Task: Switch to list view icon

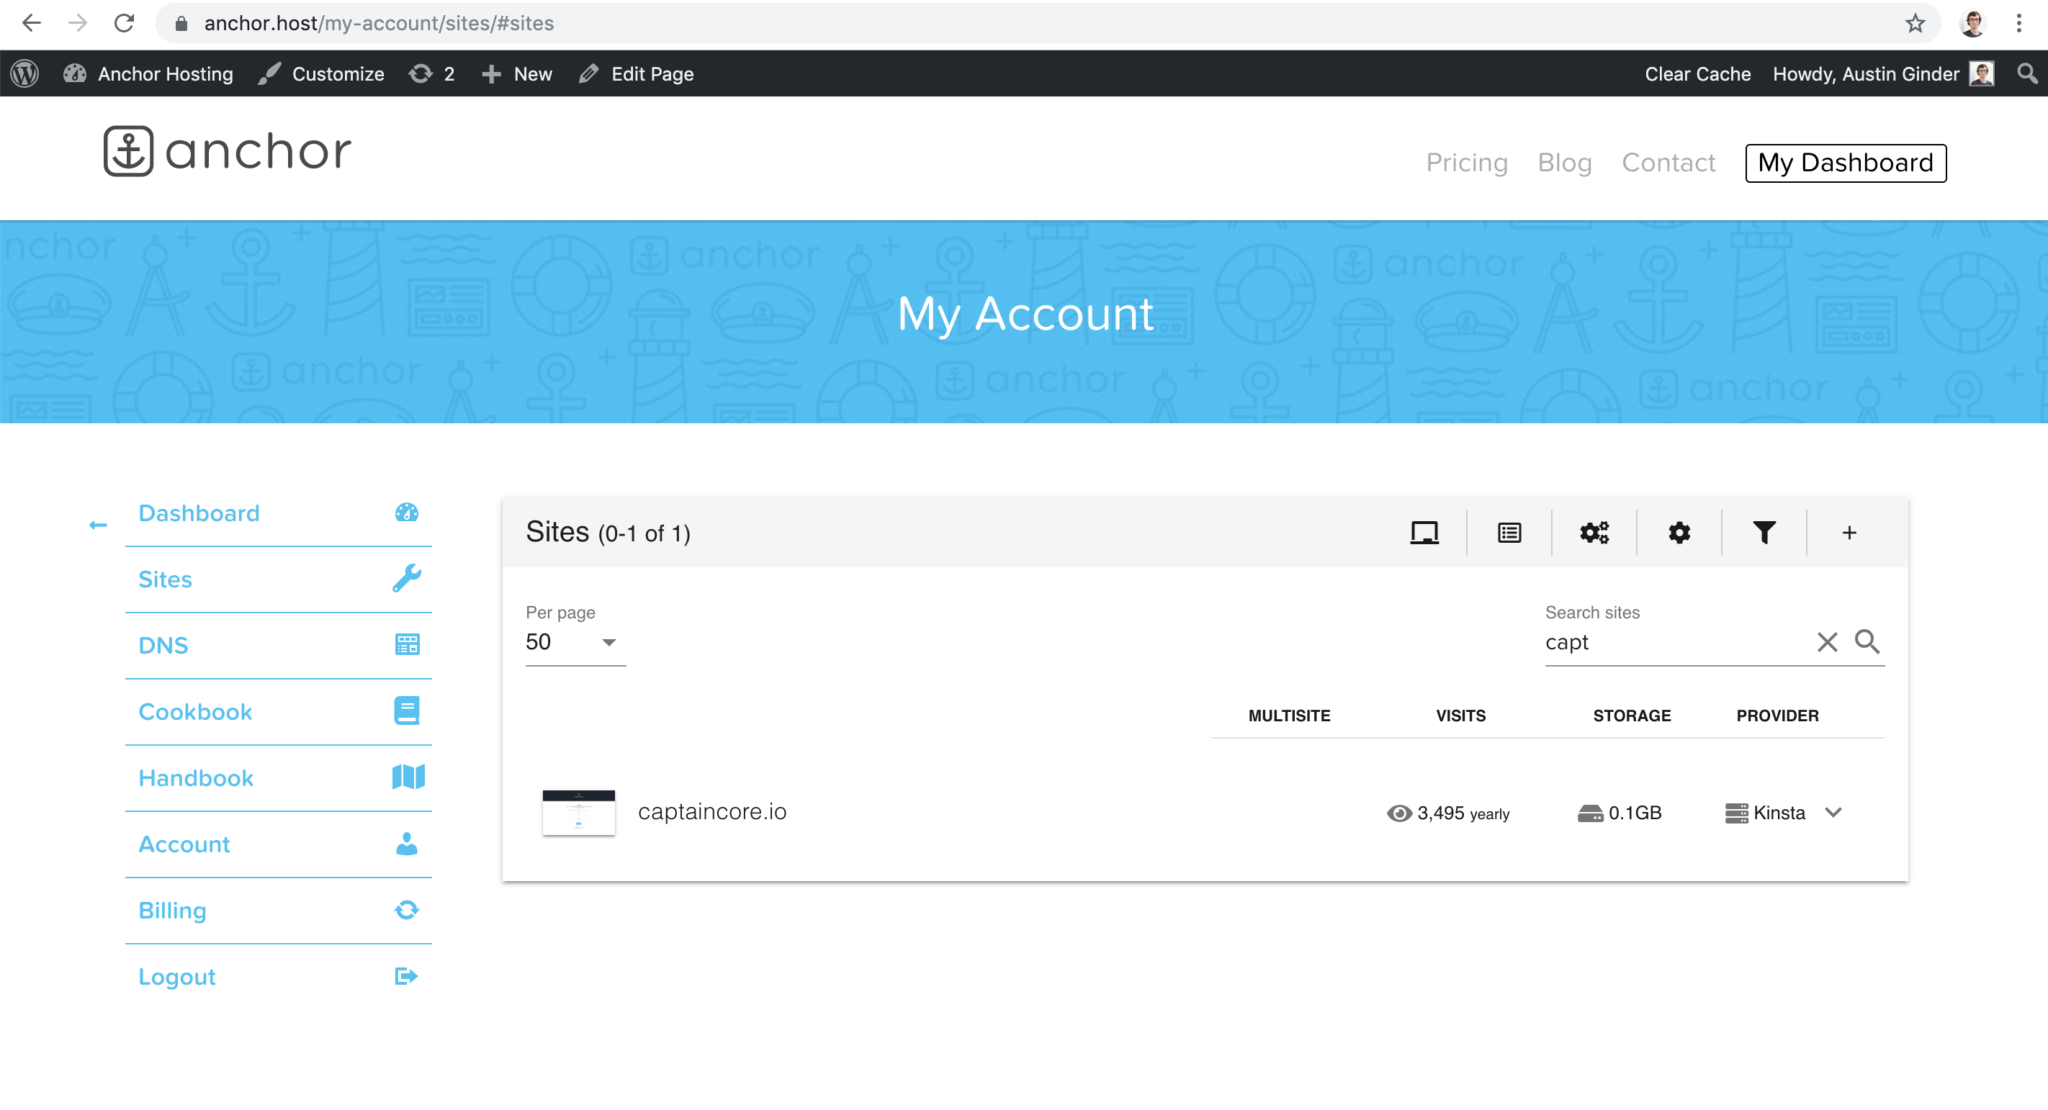Action: [x=1509, y=533]
